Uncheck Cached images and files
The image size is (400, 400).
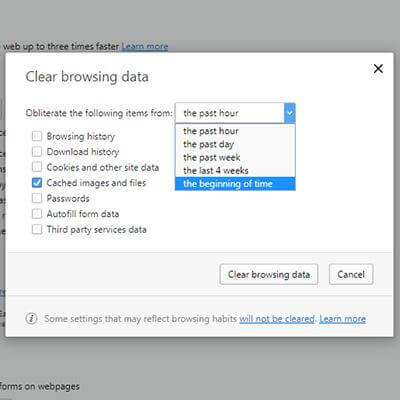pos(37,183)
